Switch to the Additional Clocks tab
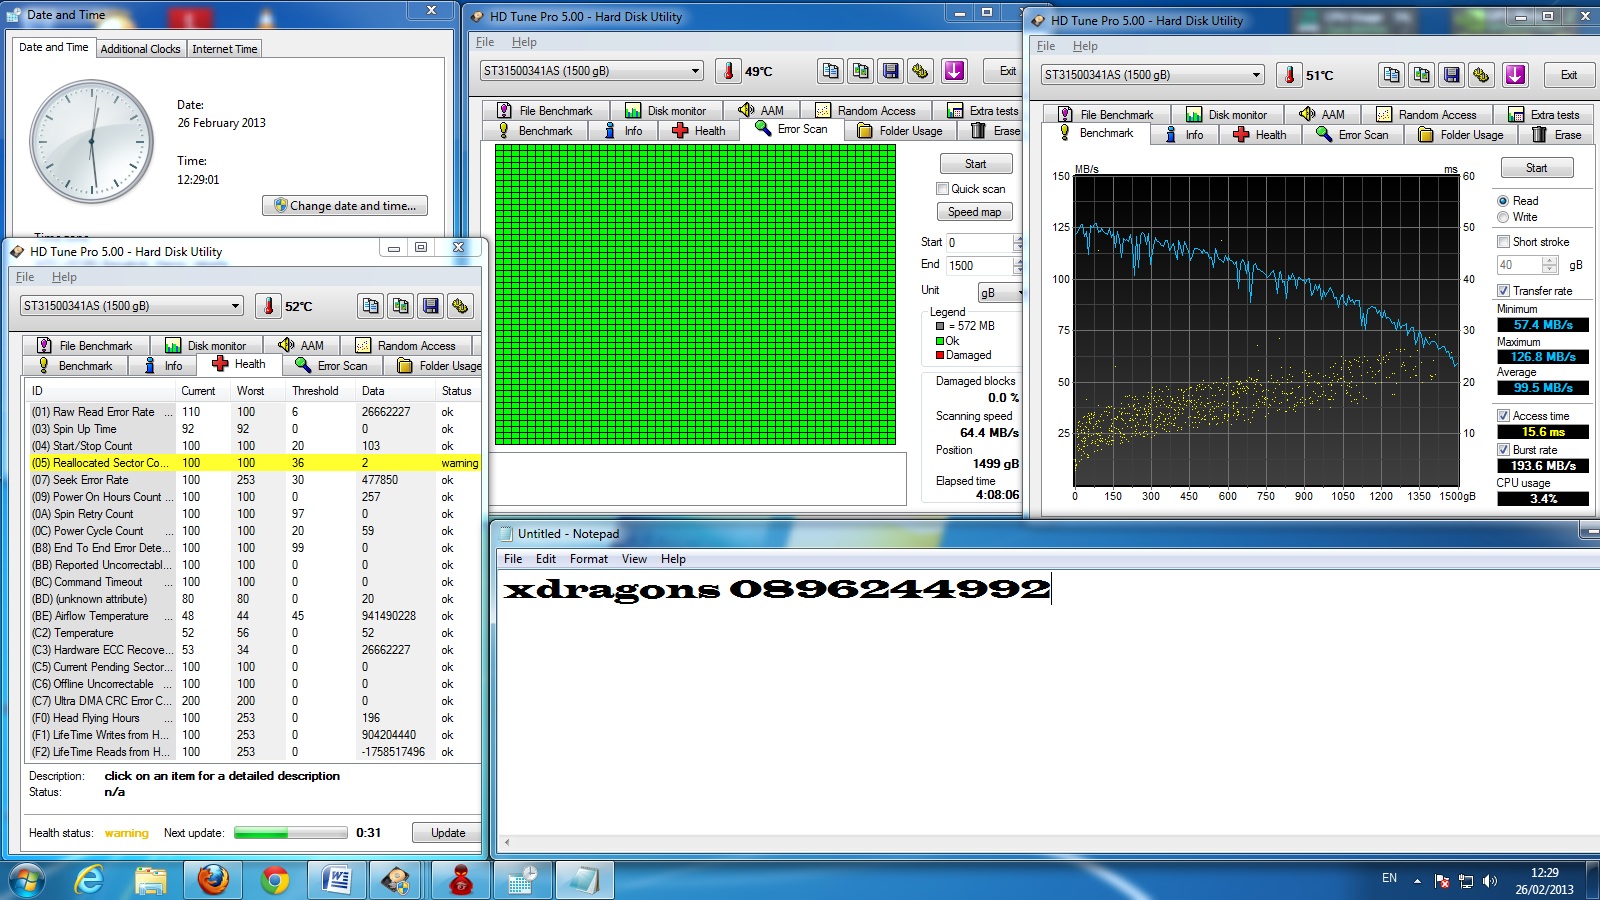The width and height of the screenshot is (1600, 900). 140,49
